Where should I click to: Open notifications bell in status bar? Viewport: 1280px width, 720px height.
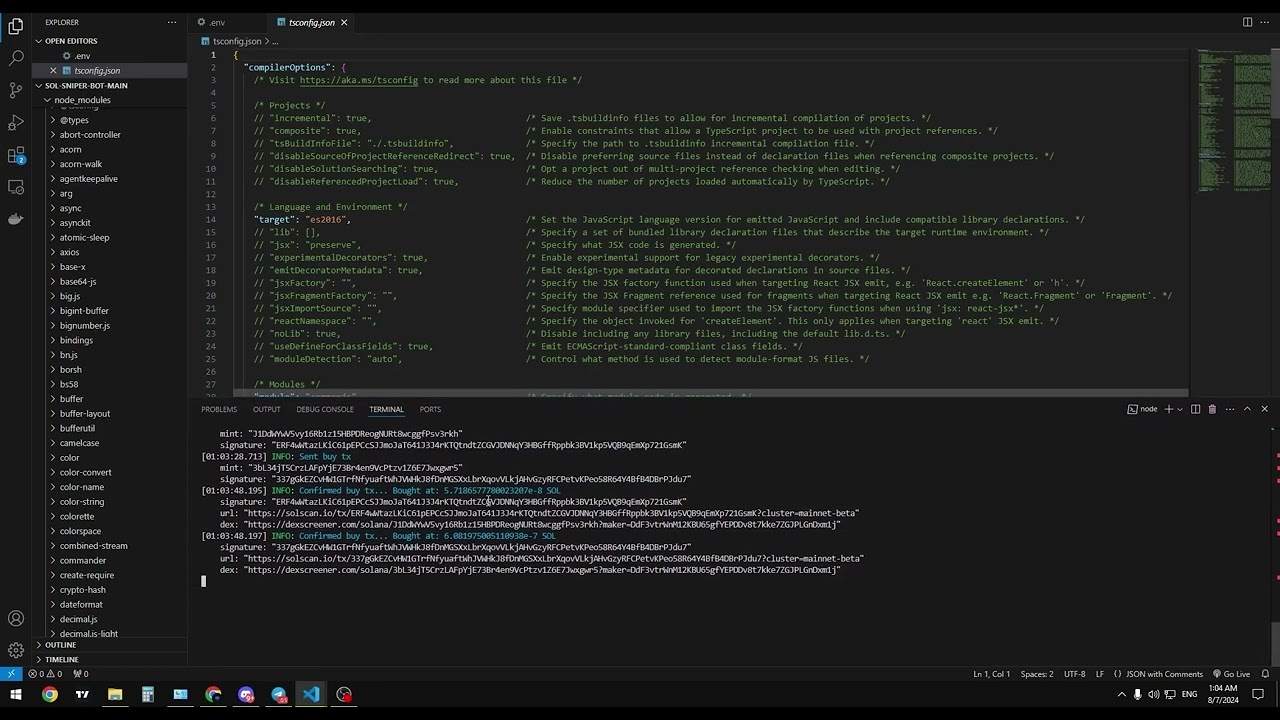1265,674
